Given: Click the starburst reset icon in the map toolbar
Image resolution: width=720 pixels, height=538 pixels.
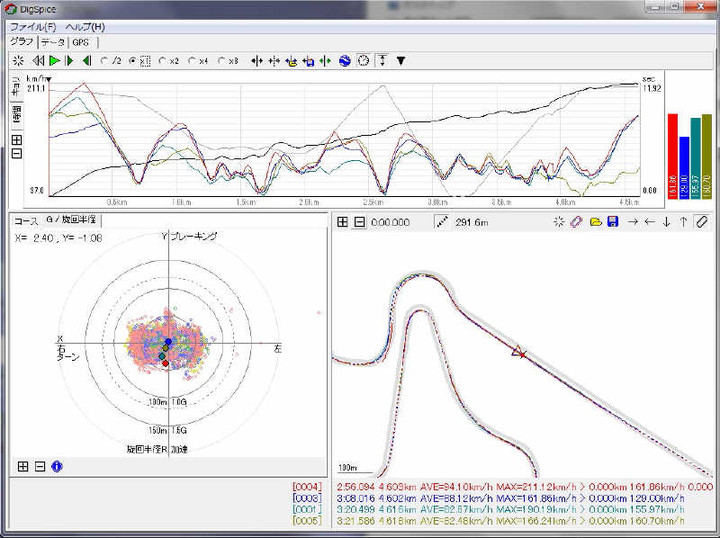Looking at the screenshot, I should click(x=558, y=222).
